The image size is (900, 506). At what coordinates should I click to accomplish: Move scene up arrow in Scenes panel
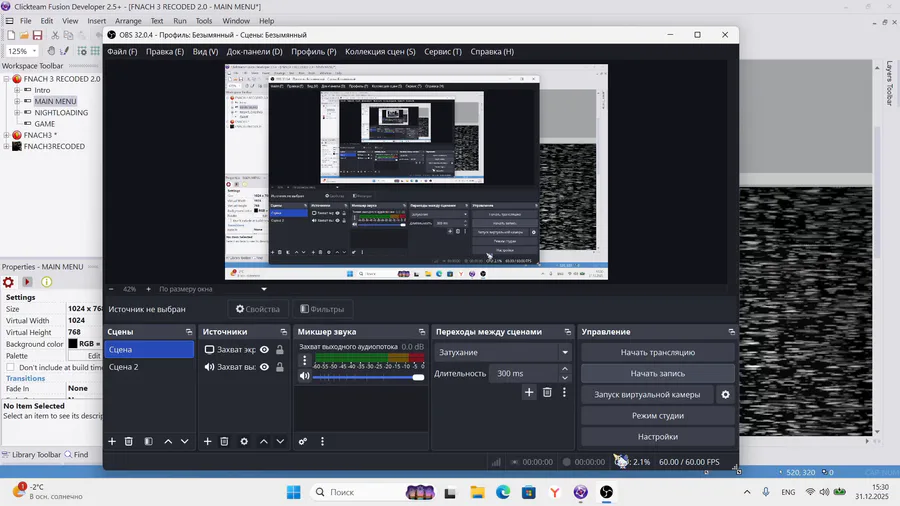168,441
